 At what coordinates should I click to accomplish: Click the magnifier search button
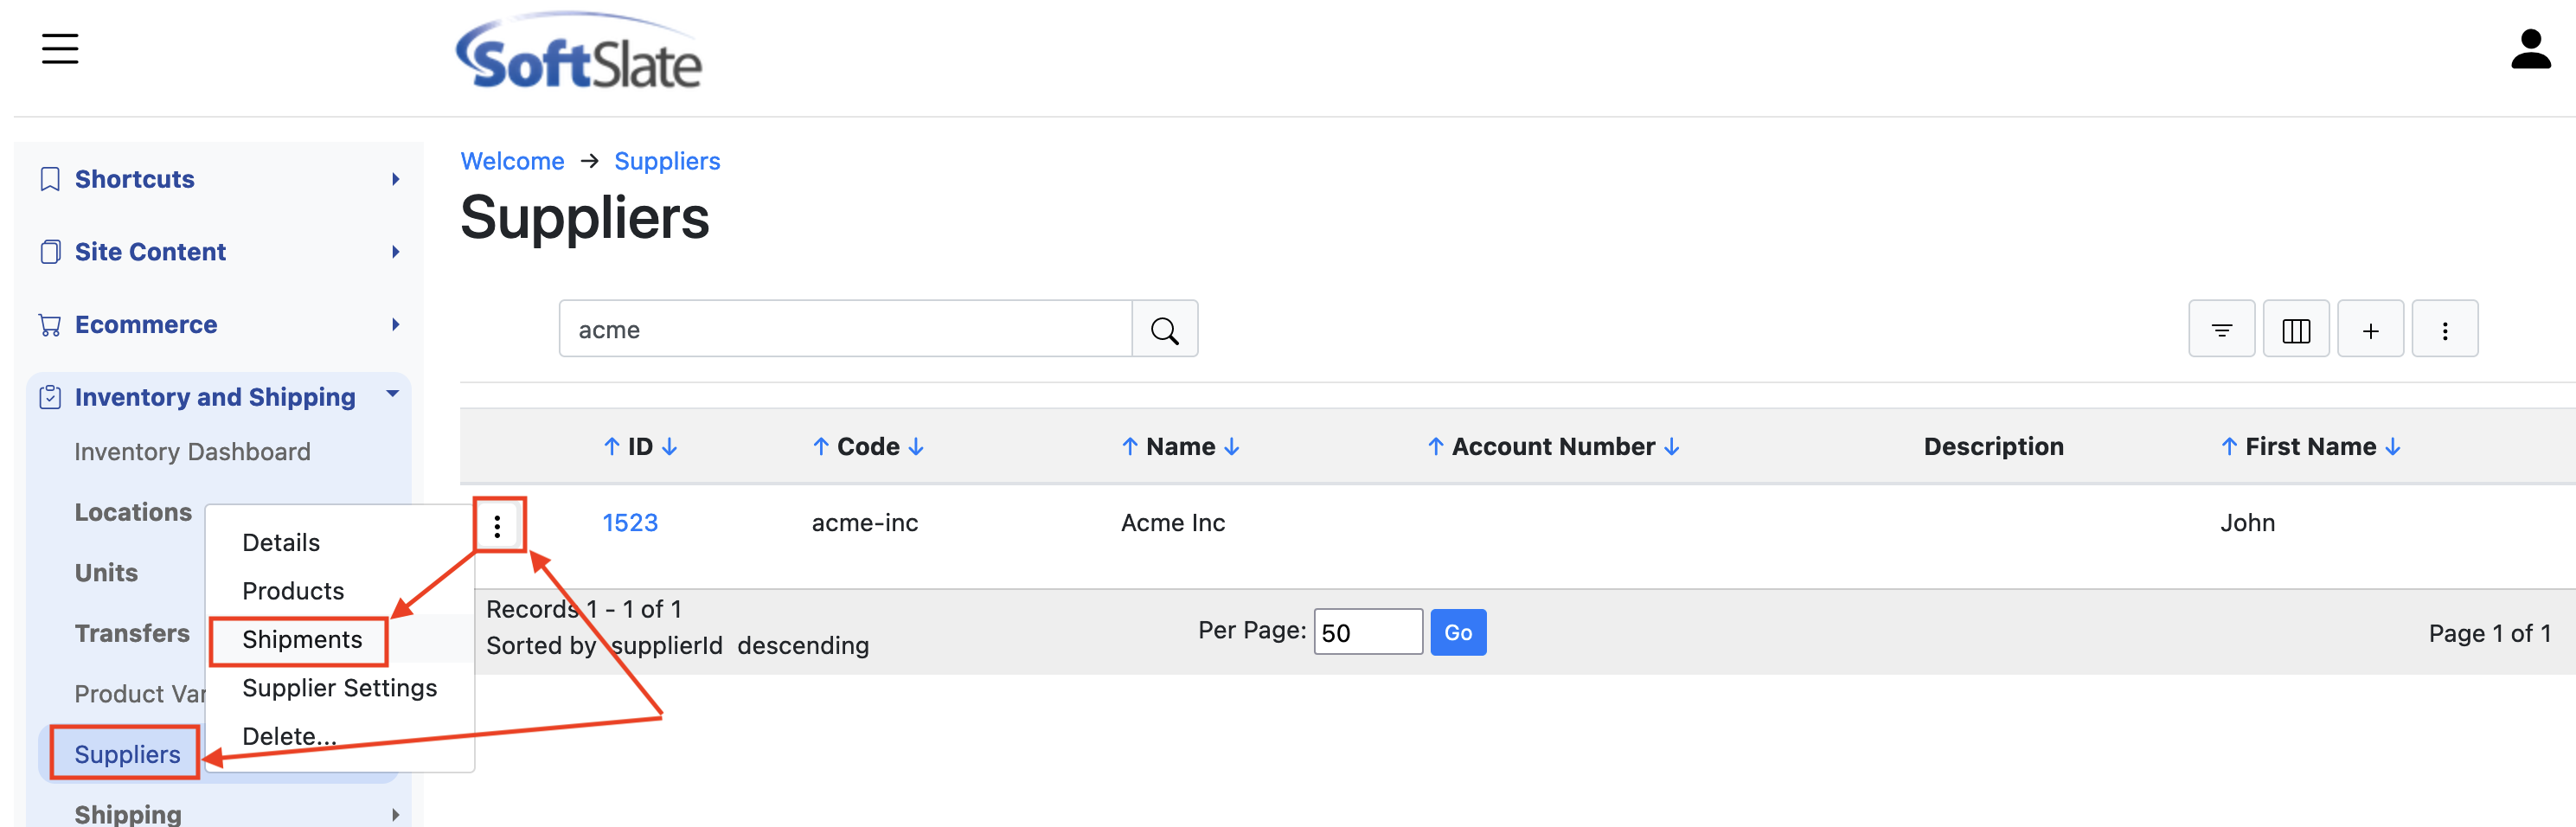tap(1164, 329)
